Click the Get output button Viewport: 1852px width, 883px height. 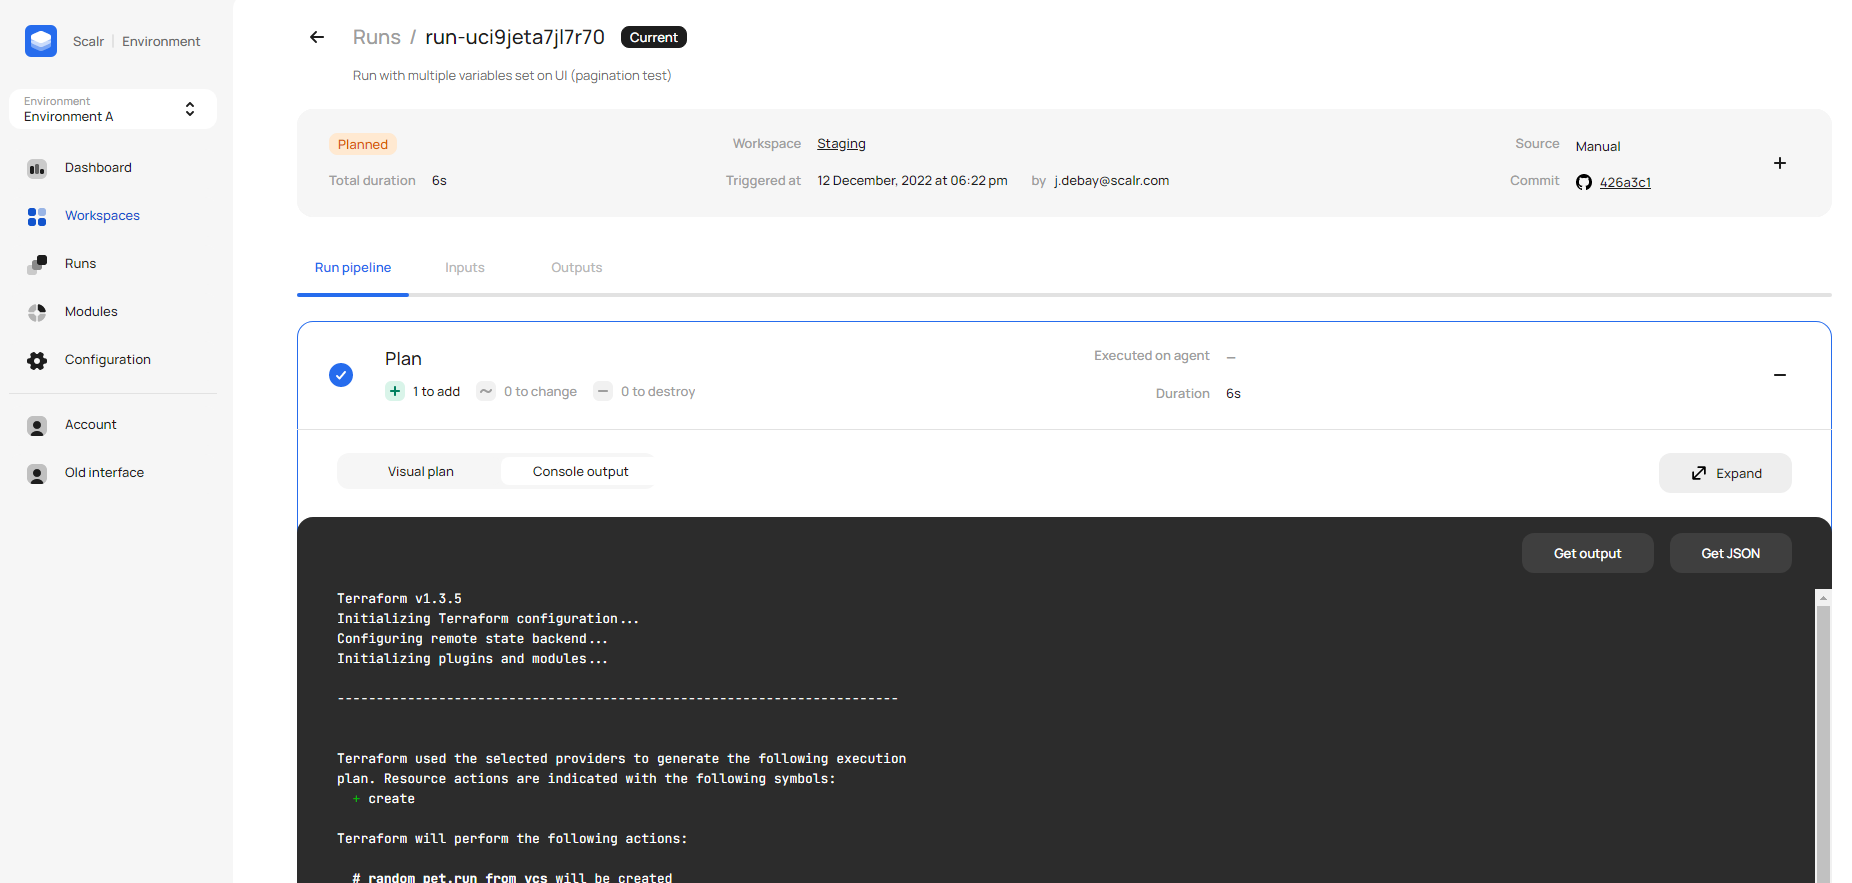1587,553
